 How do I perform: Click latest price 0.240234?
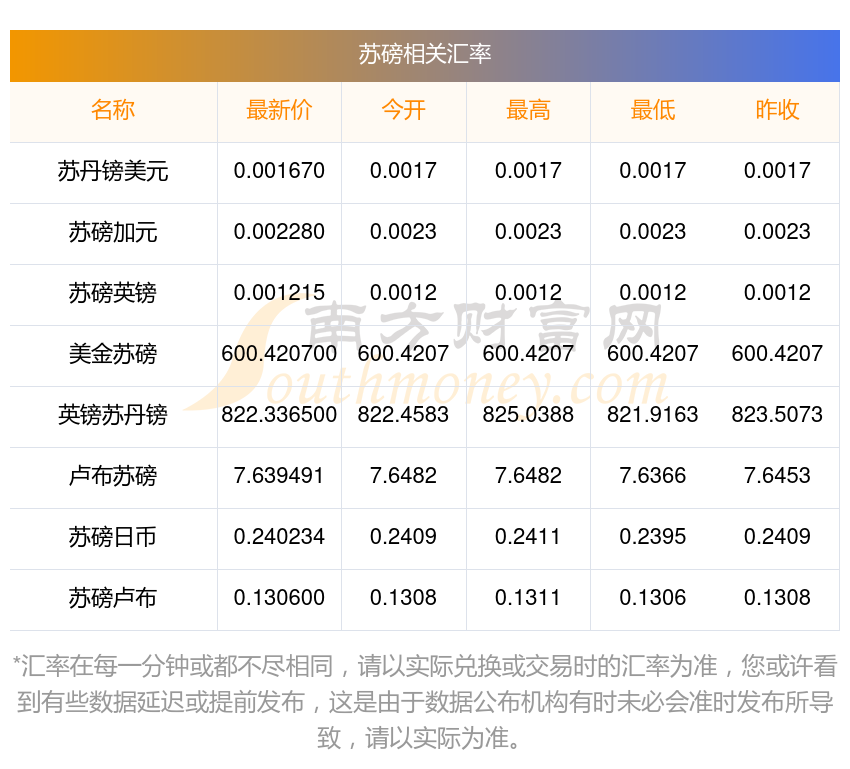click(x=279, y=537)
